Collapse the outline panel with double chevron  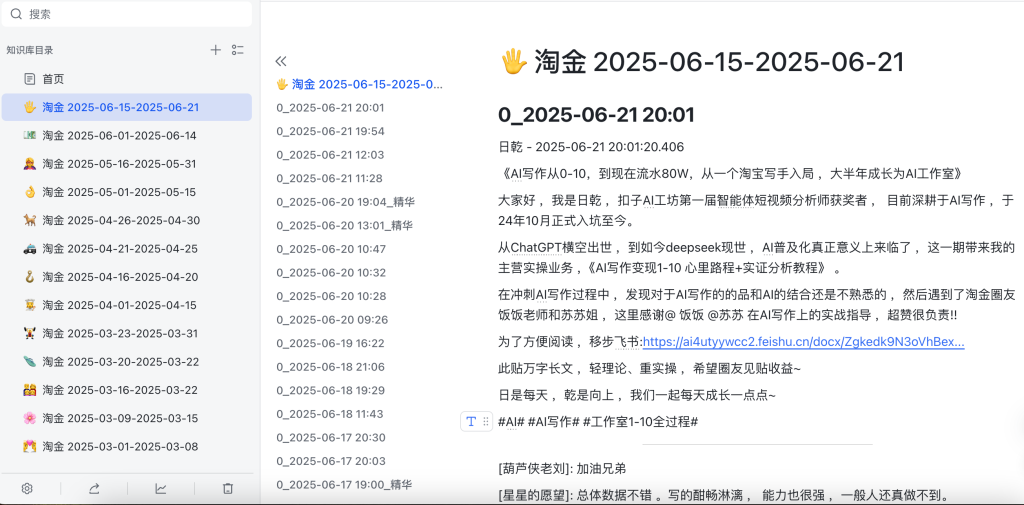281,61
